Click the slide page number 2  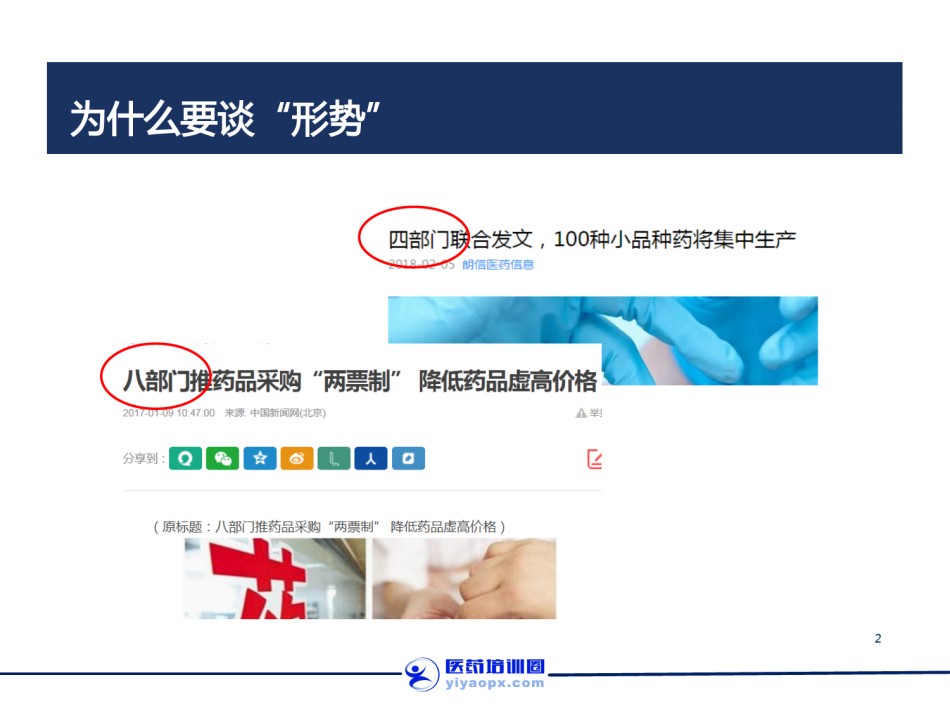pyautogui.click(x=878, y=638)
